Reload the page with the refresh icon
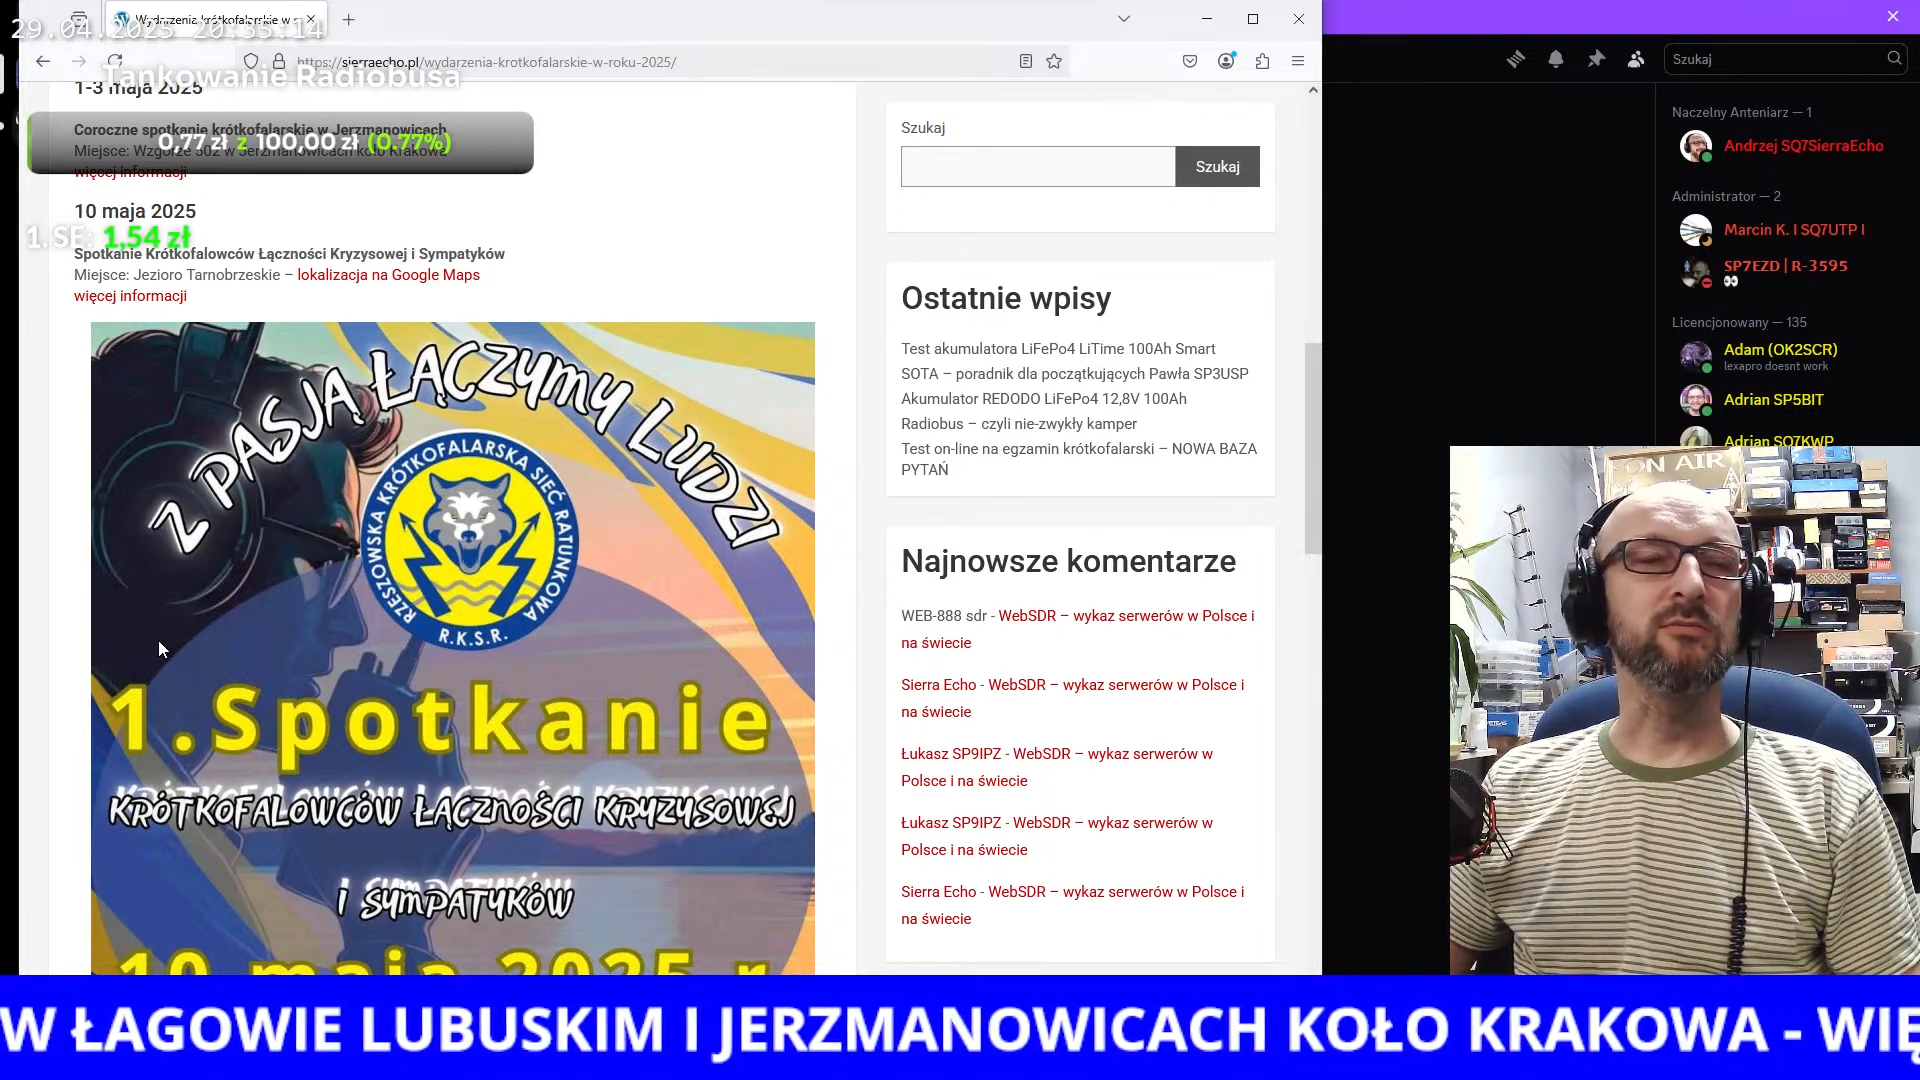Viewport: 1920px width, 1080px height. pyautogui.click(x=116, y=61)
